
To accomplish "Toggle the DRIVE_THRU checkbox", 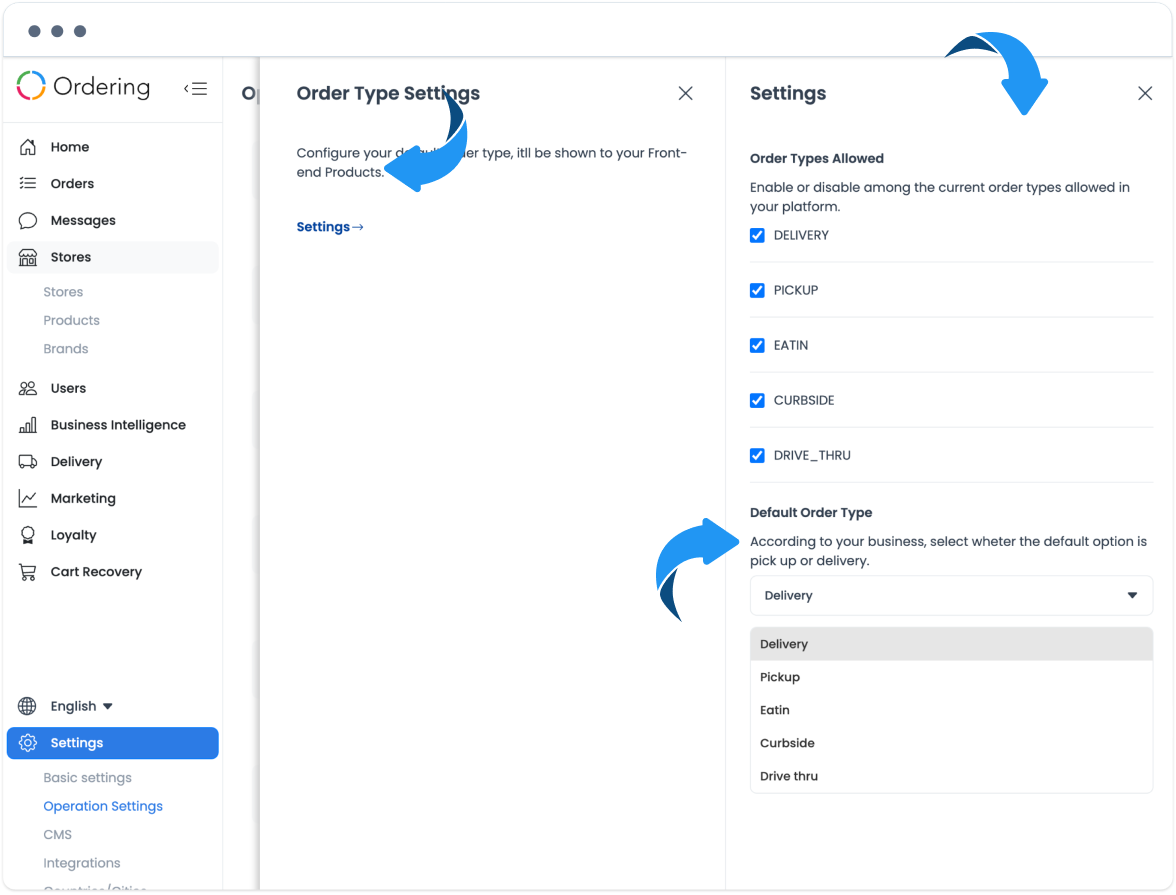I will click(758, 455).
